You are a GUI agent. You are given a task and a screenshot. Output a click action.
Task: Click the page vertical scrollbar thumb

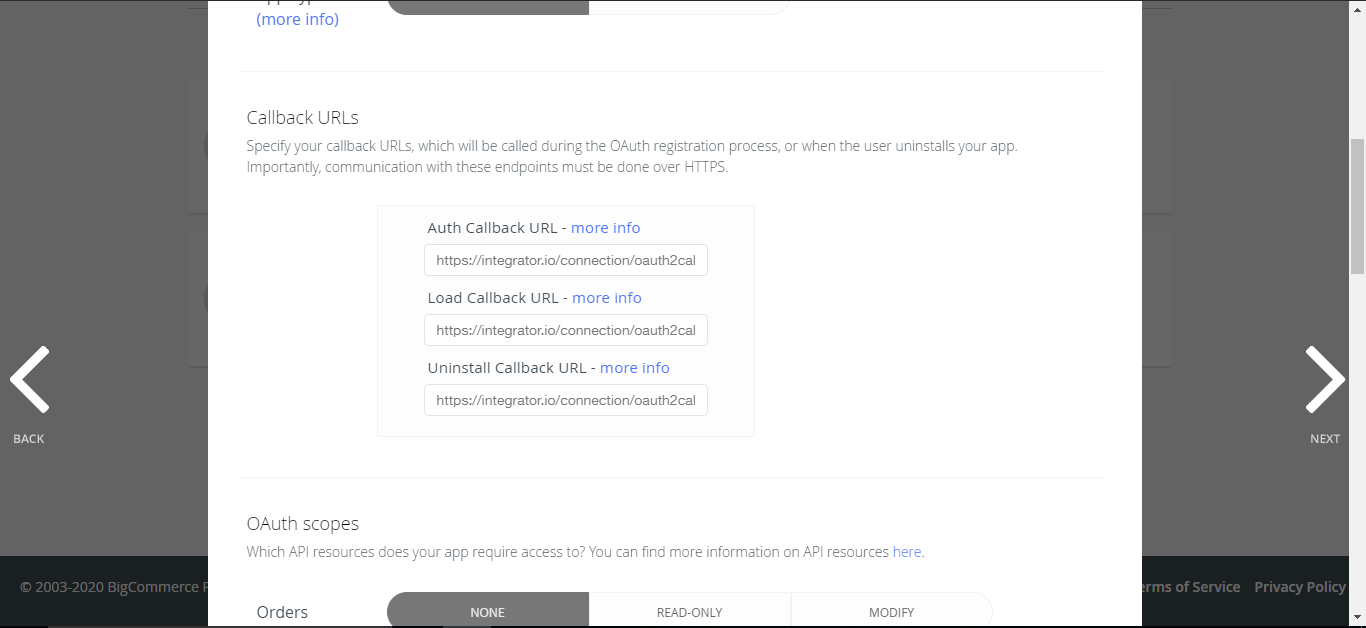tap(1357, 205)
